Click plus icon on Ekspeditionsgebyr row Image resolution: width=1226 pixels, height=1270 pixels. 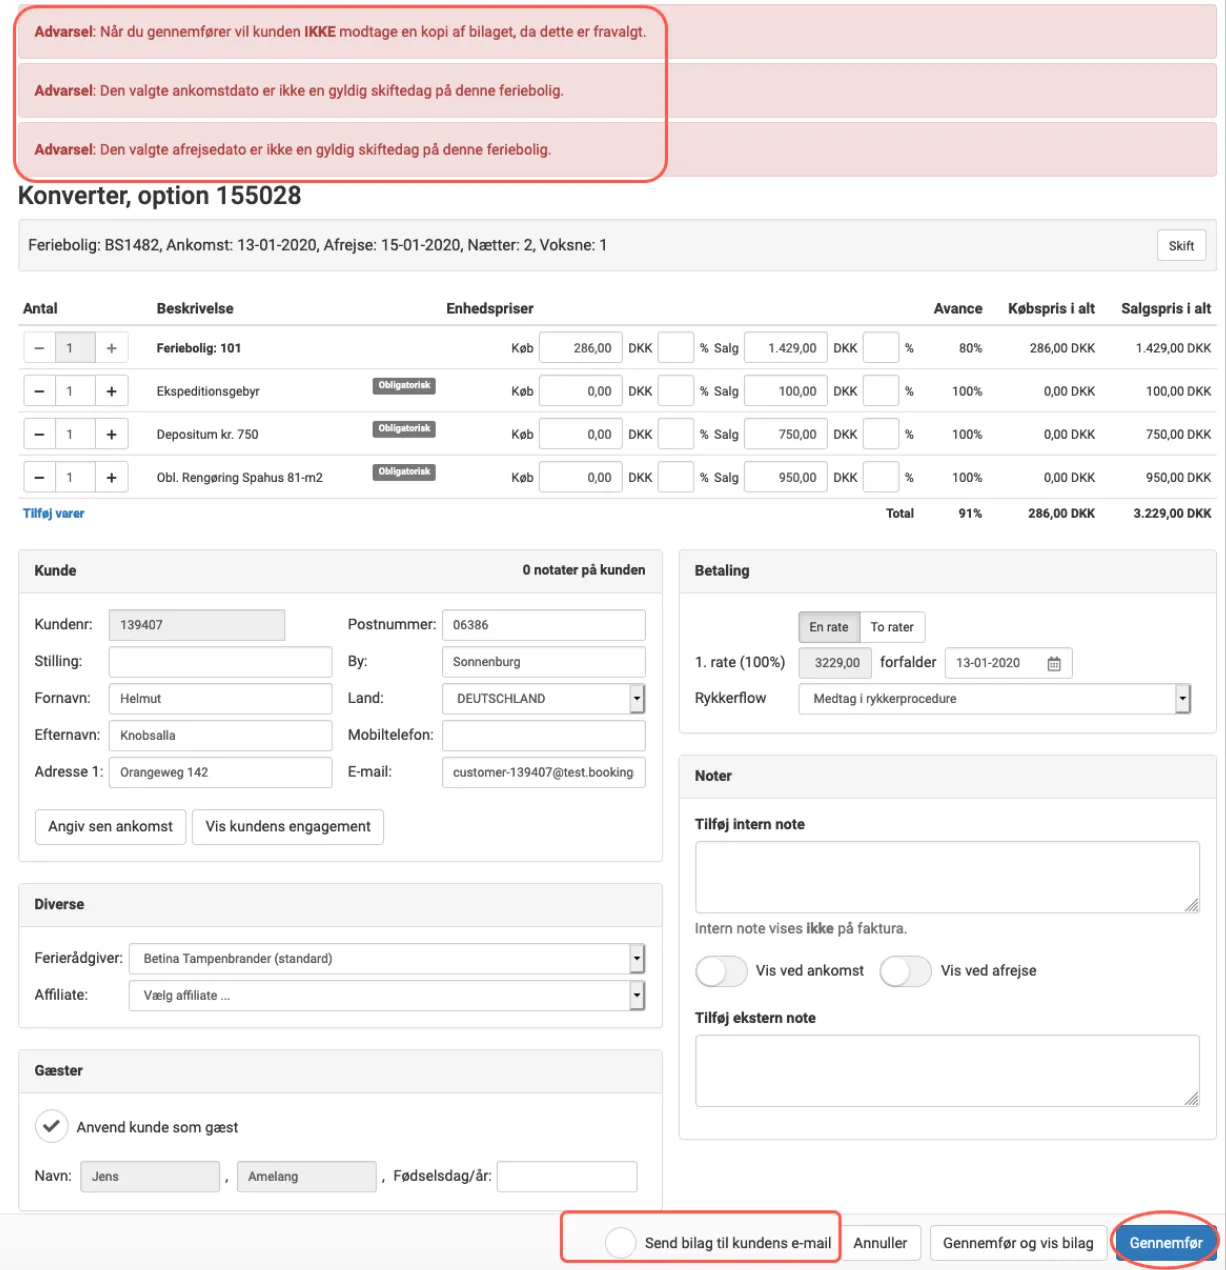(x=111, y=391)
